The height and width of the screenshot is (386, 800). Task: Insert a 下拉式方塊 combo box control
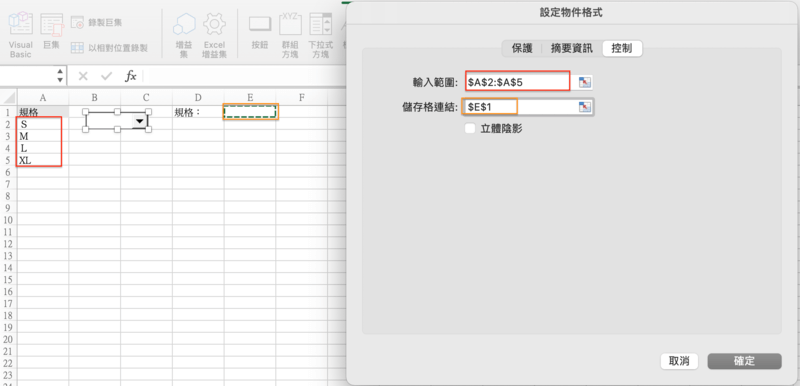tap(321, 24)
